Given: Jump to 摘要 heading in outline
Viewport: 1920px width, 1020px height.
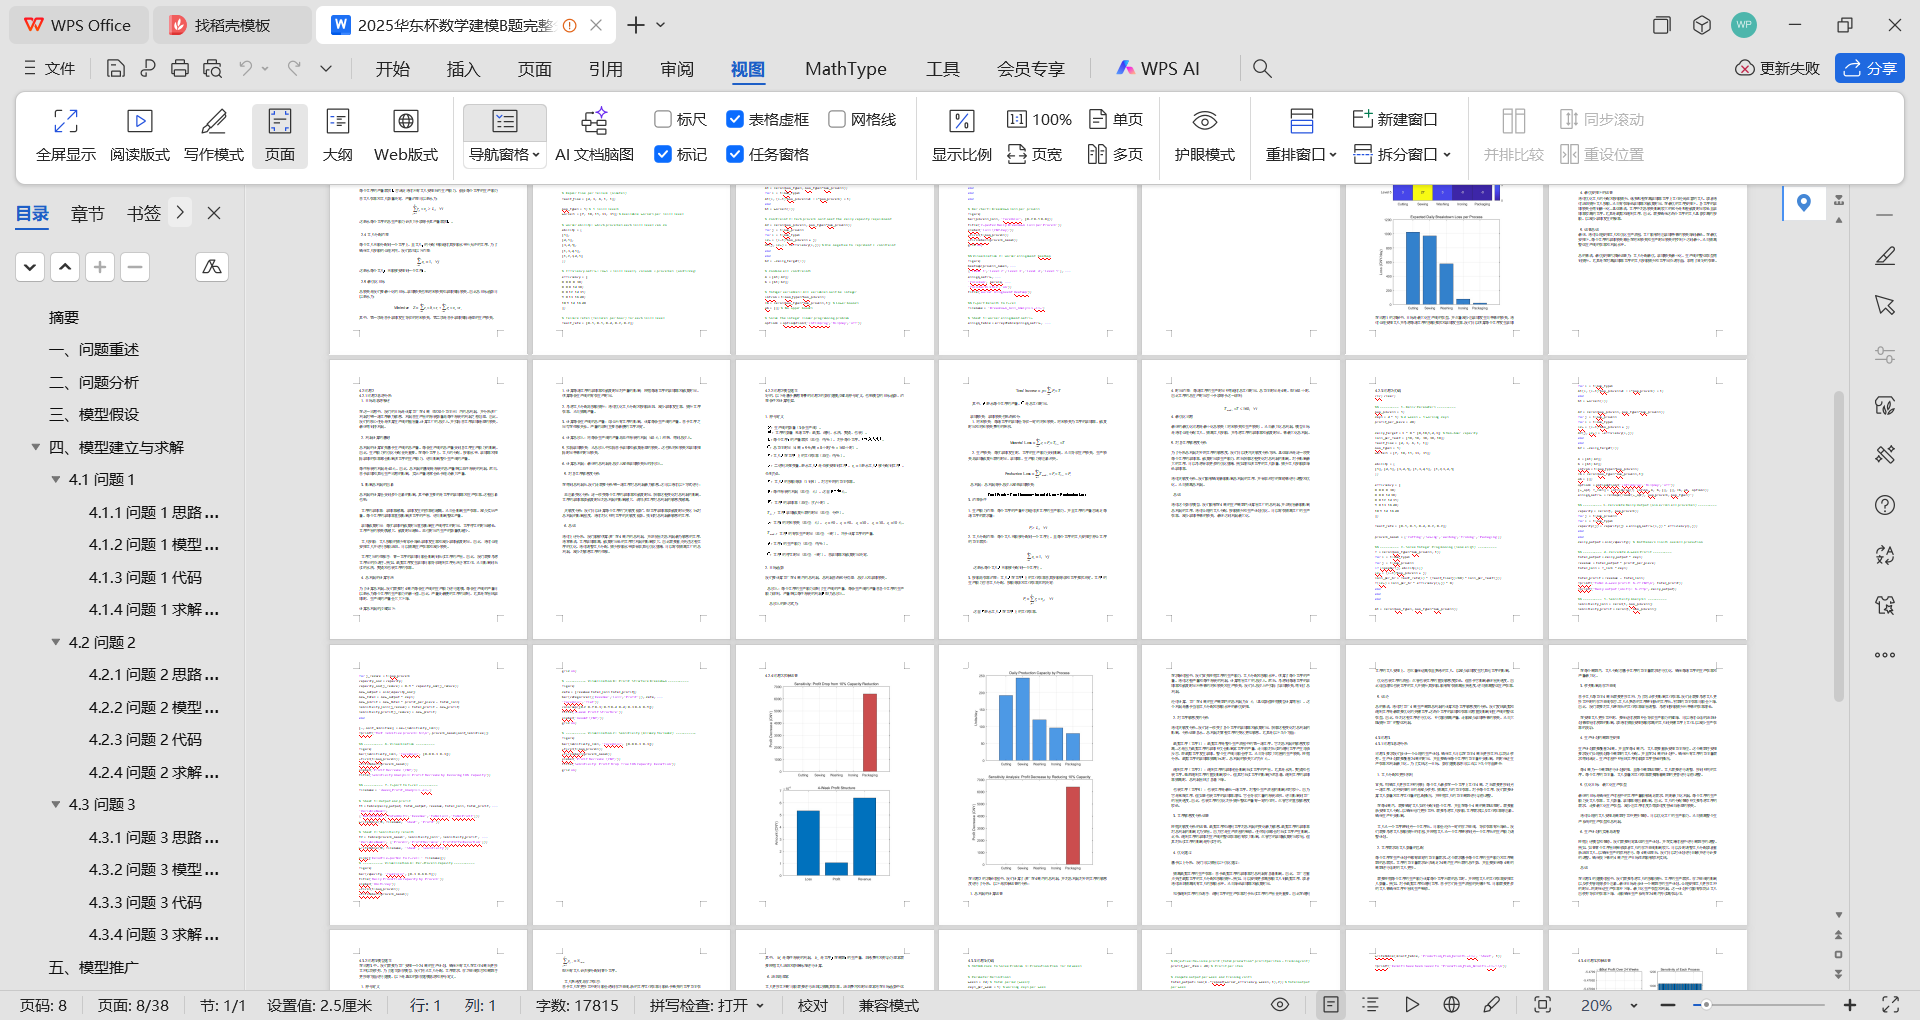Looking at the screenshot, I should (64, 317).
